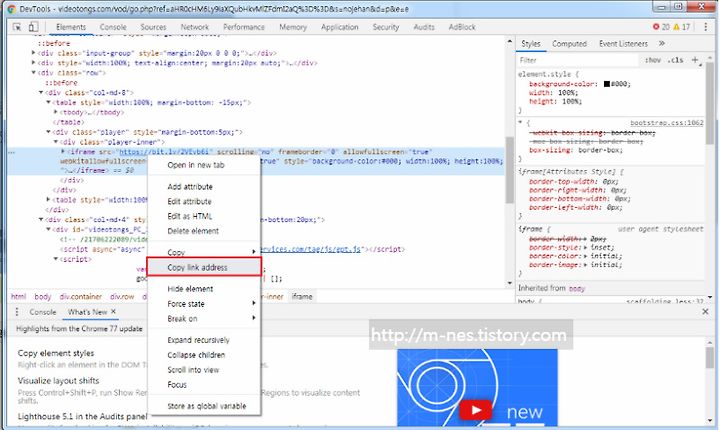Click the Copy element styles heading

56,353
